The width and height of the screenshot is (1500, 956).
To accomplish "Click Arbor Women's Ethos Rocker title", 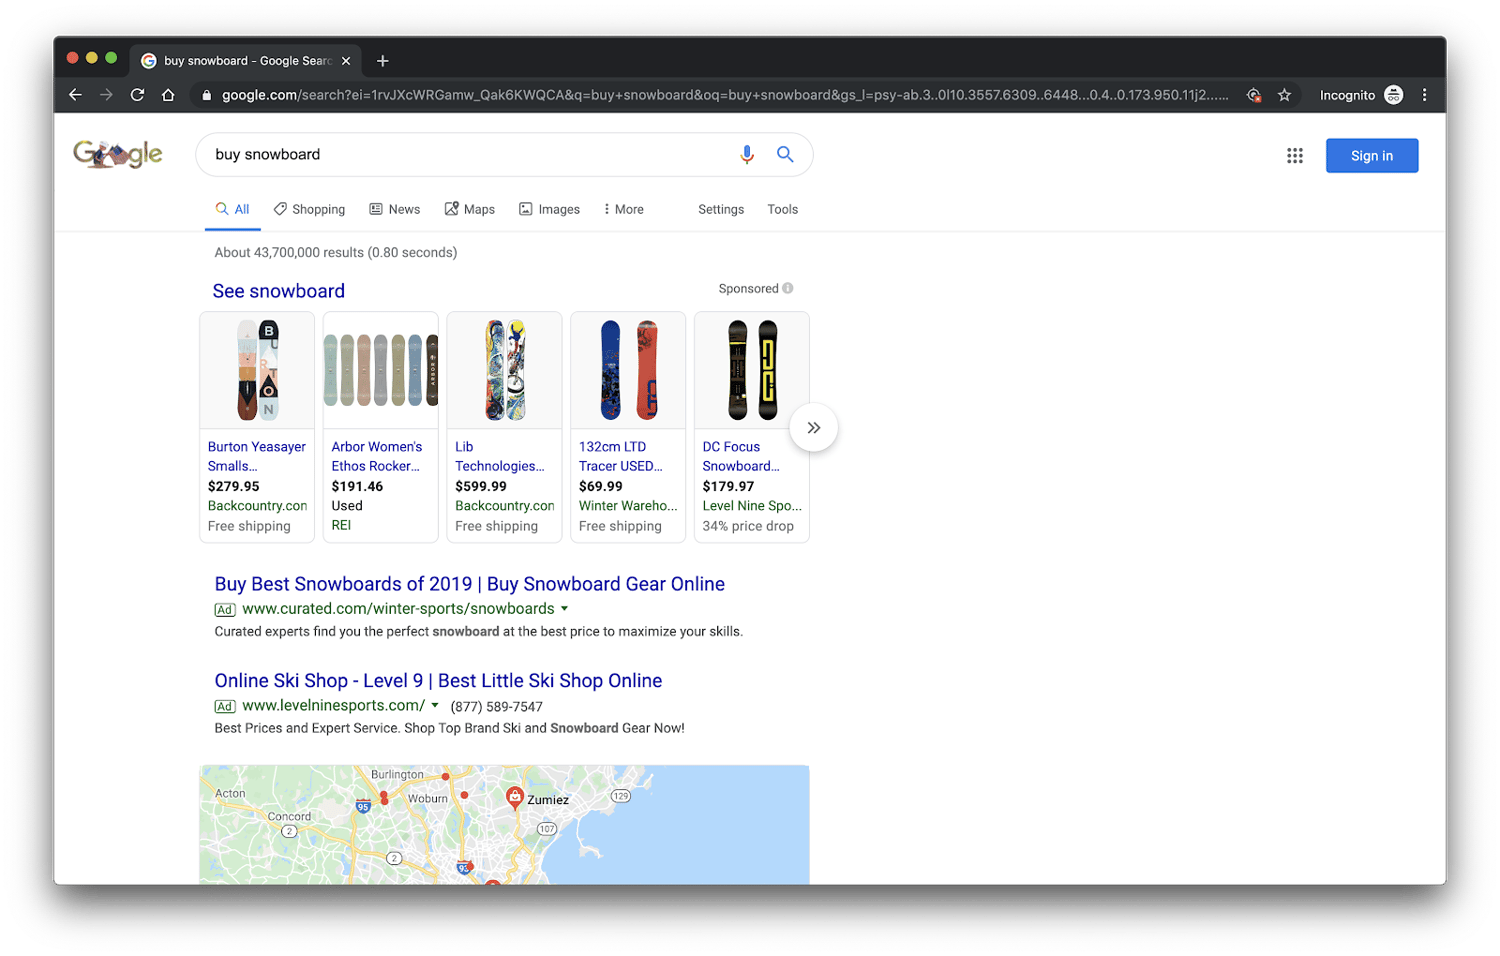I will 377,456.
